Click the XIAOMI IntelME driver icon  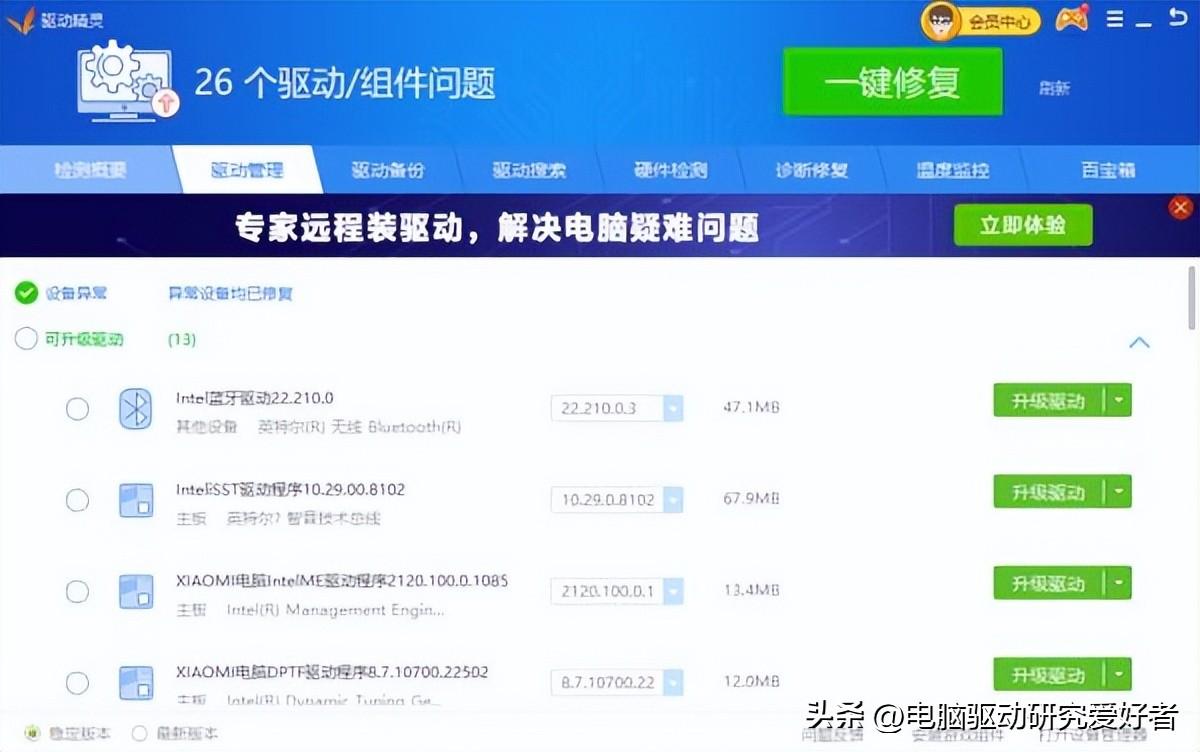point(135,591)
